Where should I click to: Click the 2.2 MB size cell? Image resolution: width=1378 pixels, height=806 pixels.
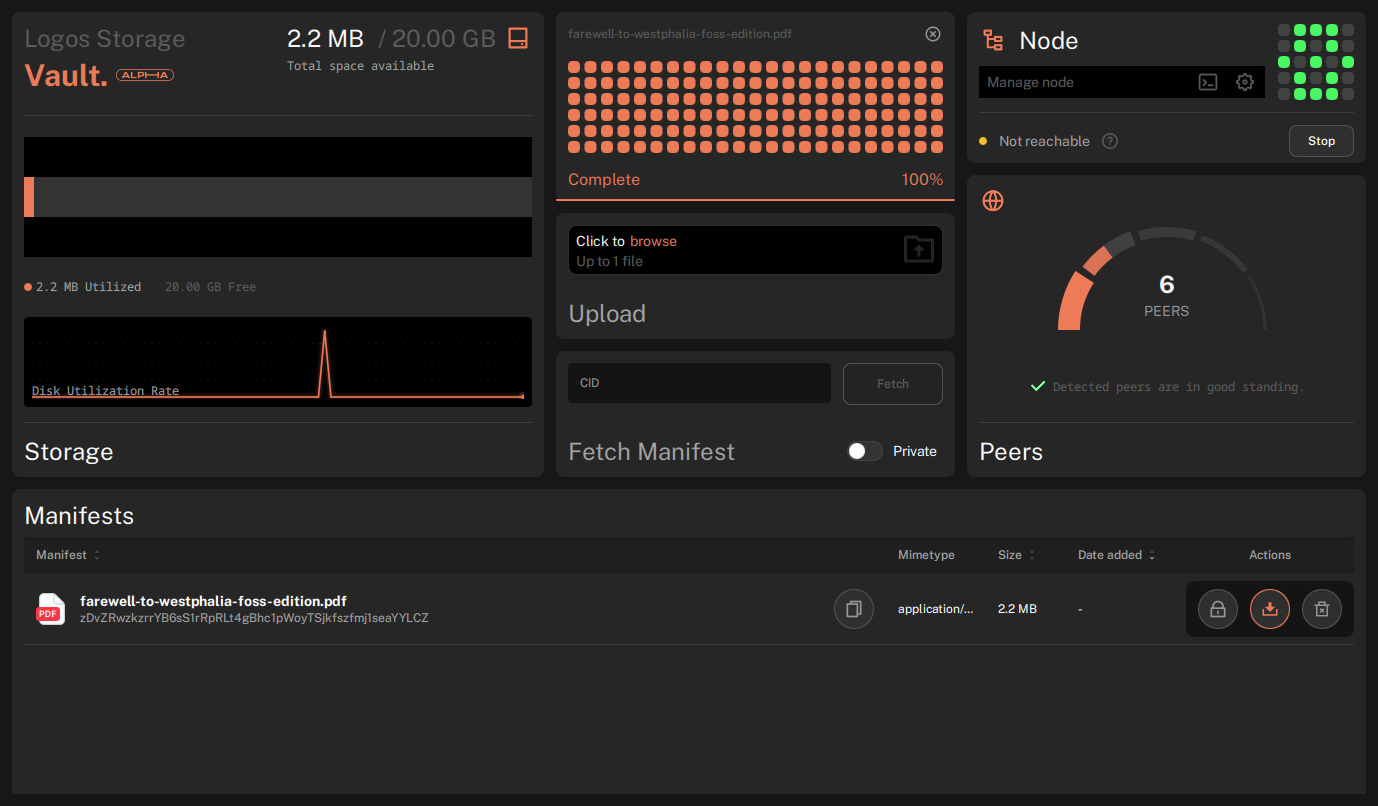coord(1017,609)
